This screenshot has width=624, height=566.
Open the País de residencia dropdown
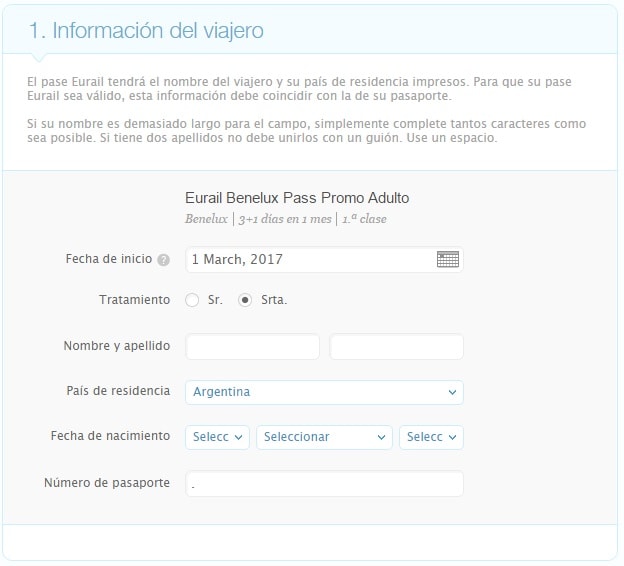coord(324,392)
